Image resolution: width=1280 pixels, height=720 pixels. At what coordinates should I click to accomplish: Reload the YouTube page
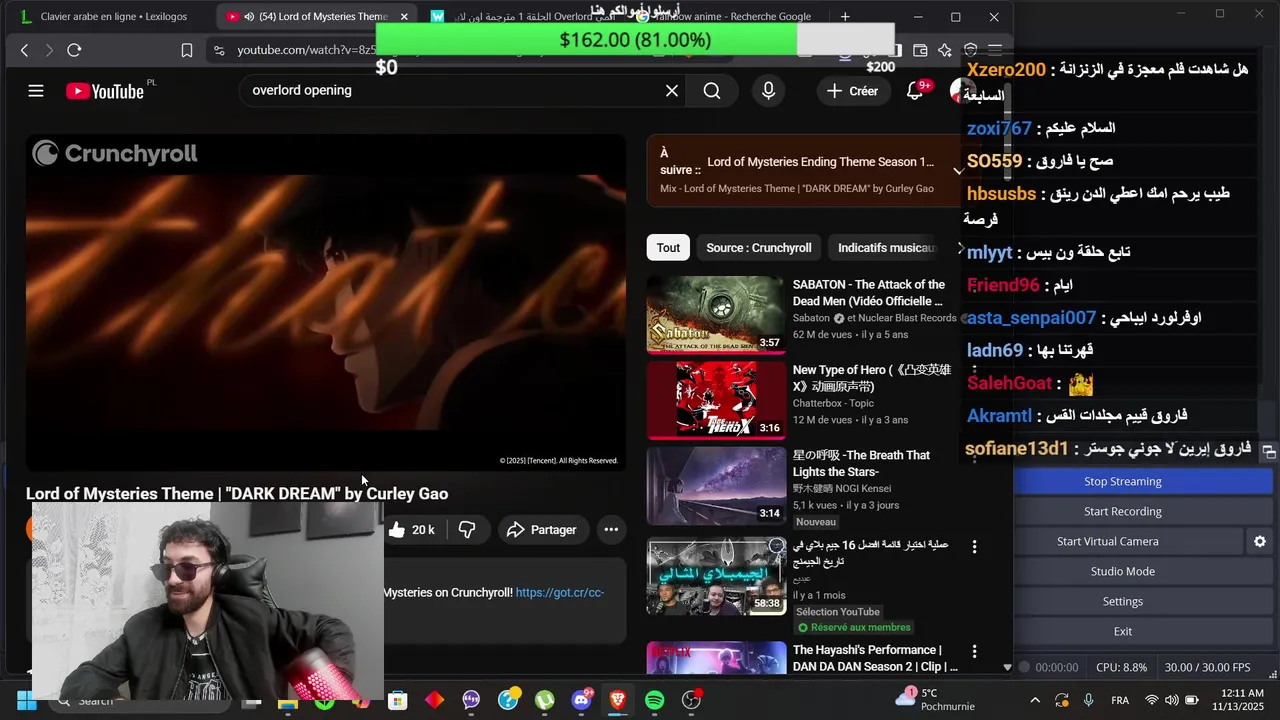coord(74,50)
